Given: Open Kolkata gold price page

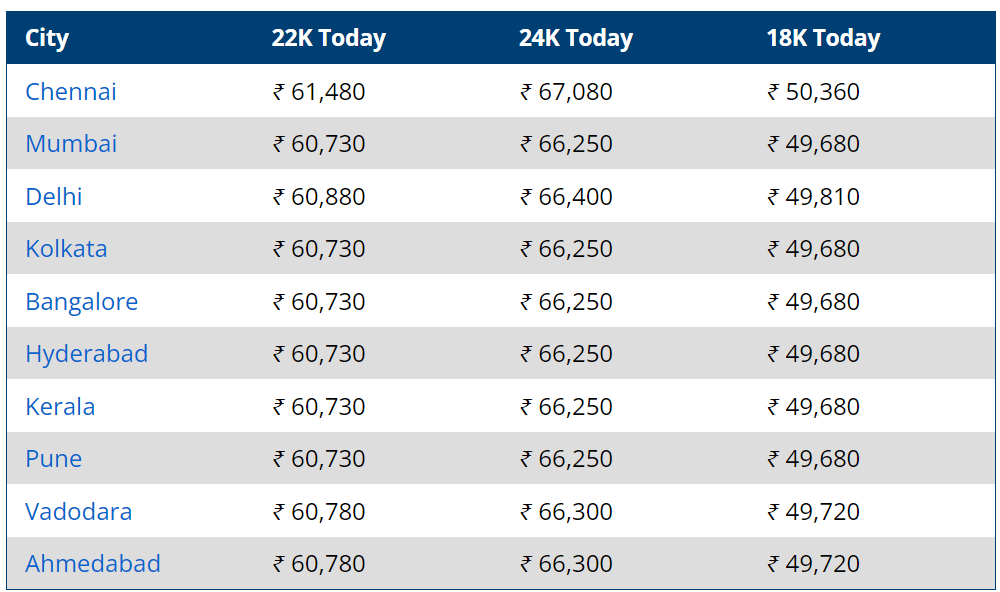Looking at the screenshot, I should 66,249.
